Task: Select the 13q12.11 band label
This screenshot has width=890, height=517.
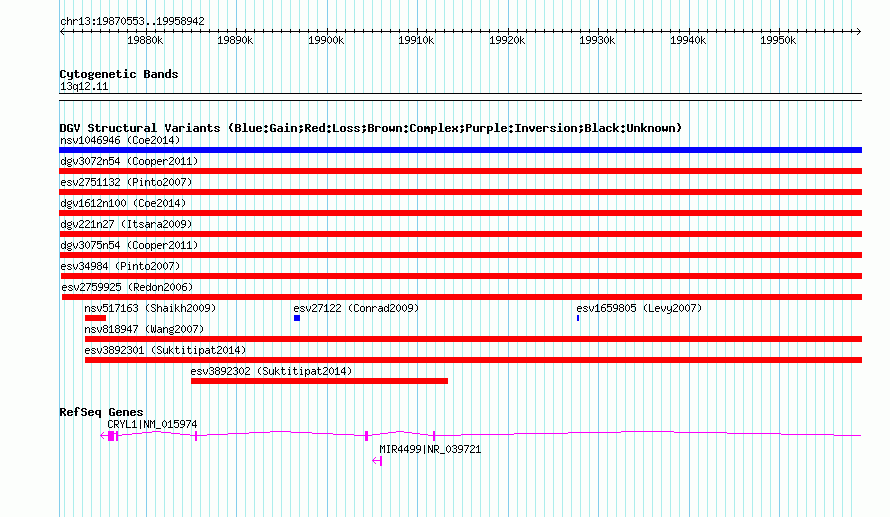Action: pos(84,86)
